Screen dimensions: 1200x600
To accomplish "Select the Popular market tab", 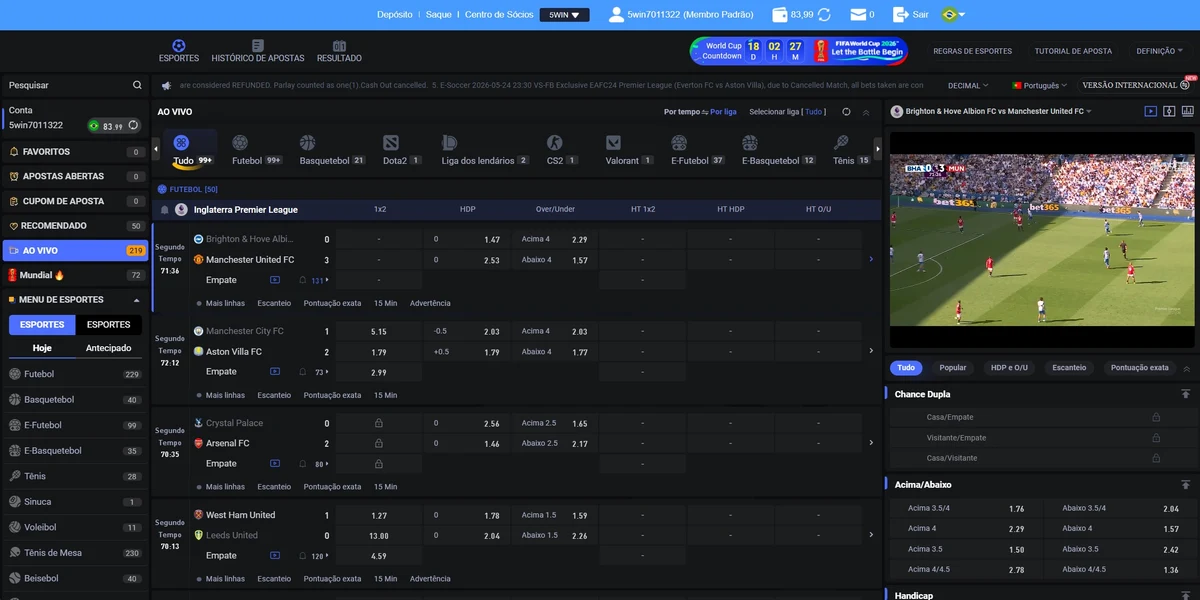I will coord(953,368).
